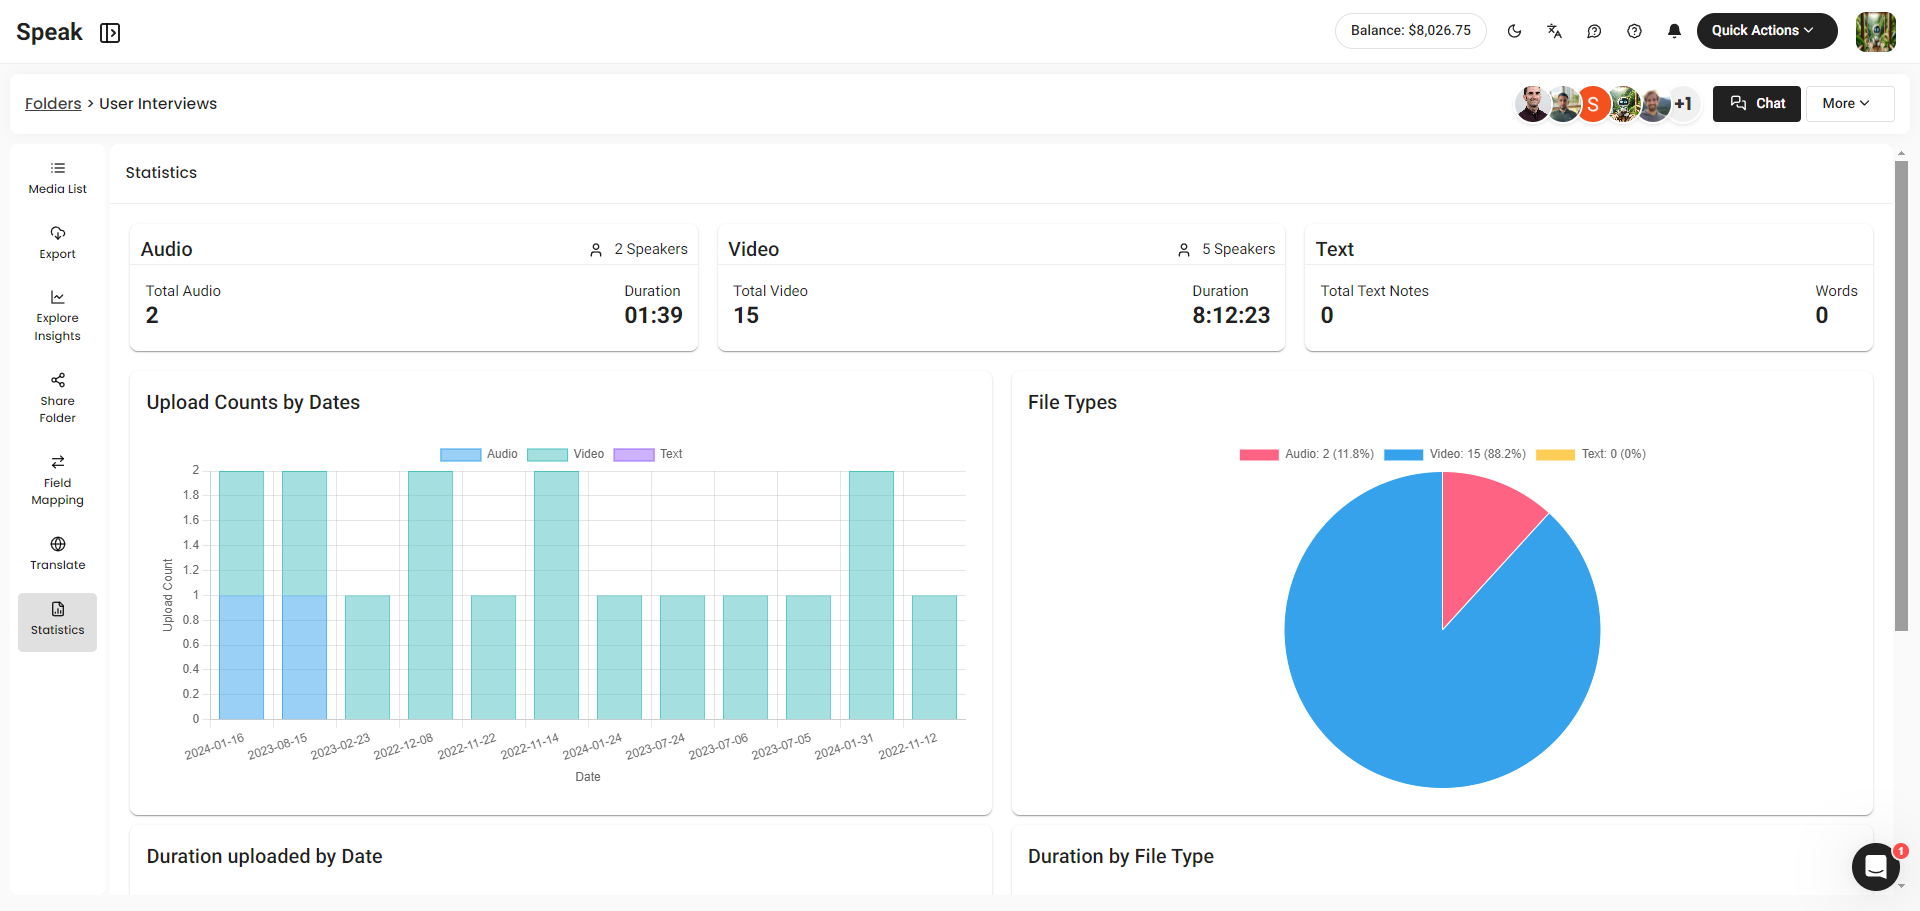Image resolution: width=1920 pixels, height=911 pixels.
Task: Toggle the Audio series in the bar chart legend
Action: [x=479, y=454]
